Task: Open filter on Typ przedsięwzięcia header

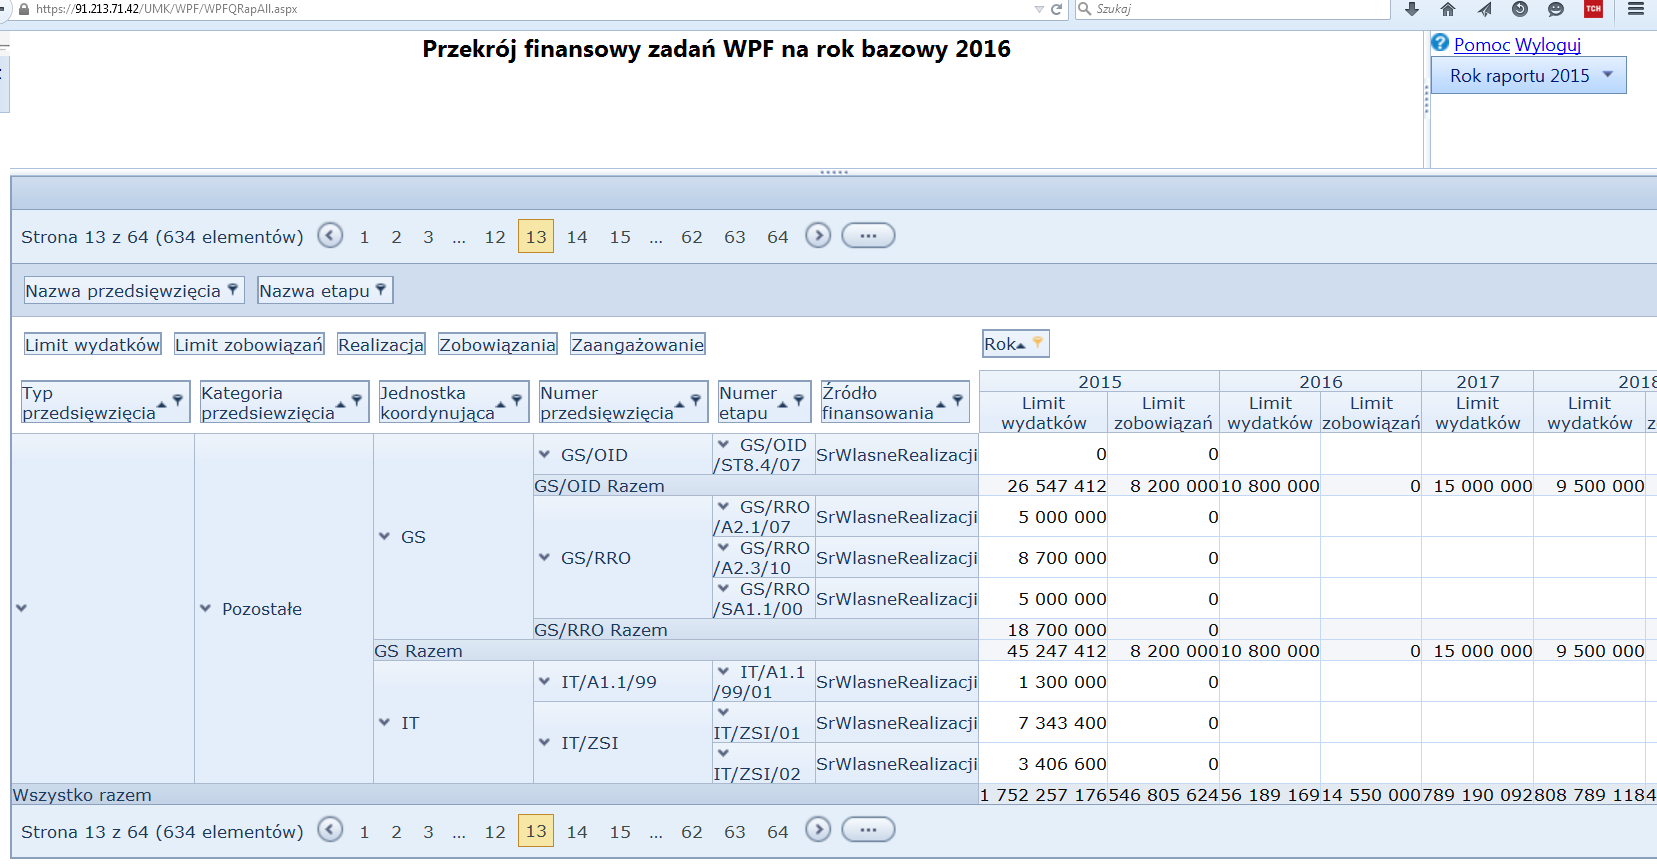Action: (x=178, y=400)
